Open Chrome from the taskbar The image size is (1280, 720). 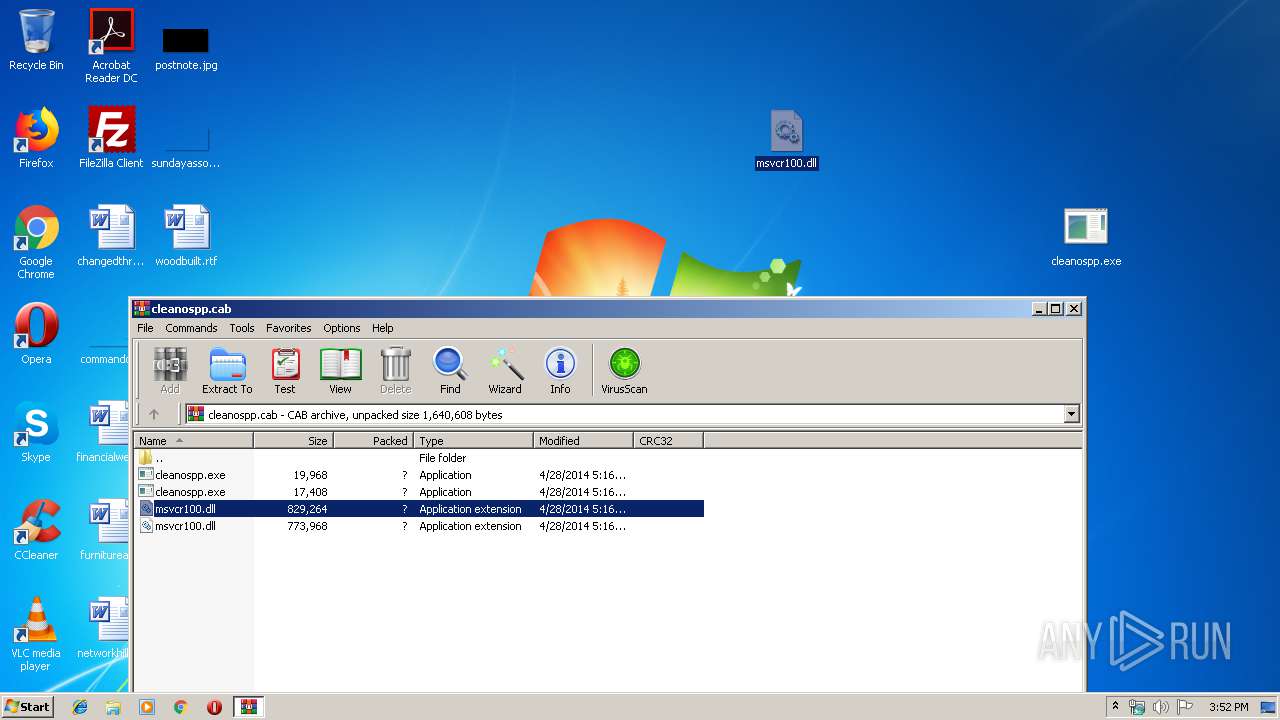click(181, 707)
